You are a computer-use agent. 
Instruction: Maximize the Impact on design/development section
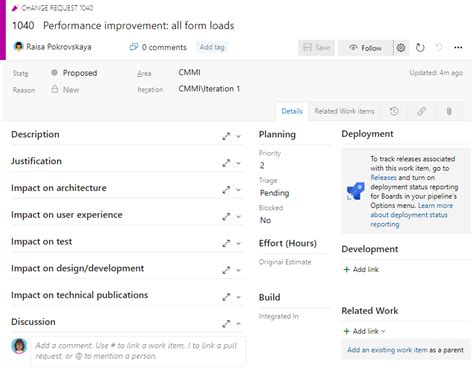(x=226, y=270)
